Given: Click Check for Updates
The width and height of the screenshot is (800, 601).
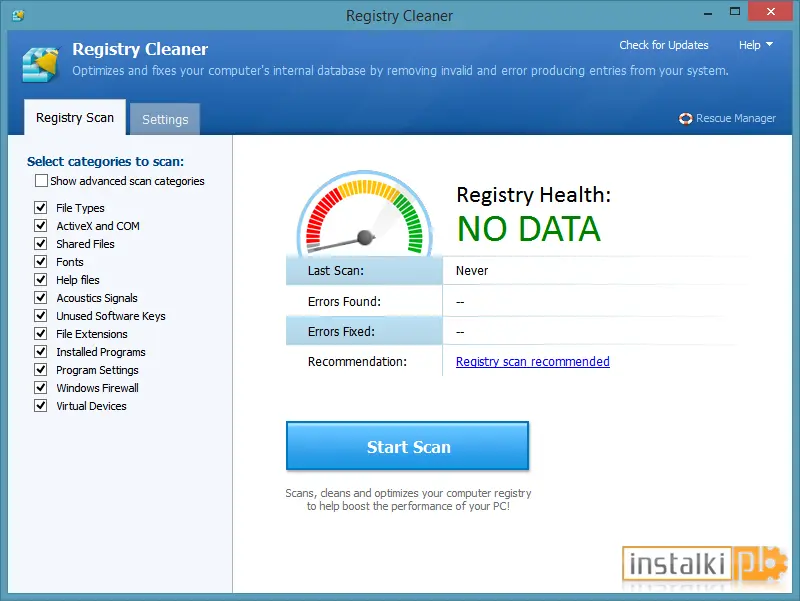Looking at the screenshot, I should point(664,45).
